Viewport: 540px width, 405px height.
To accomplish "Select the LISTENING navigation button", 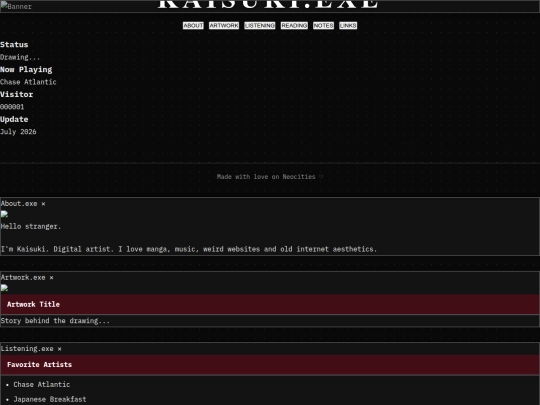I will click(260, 25).
